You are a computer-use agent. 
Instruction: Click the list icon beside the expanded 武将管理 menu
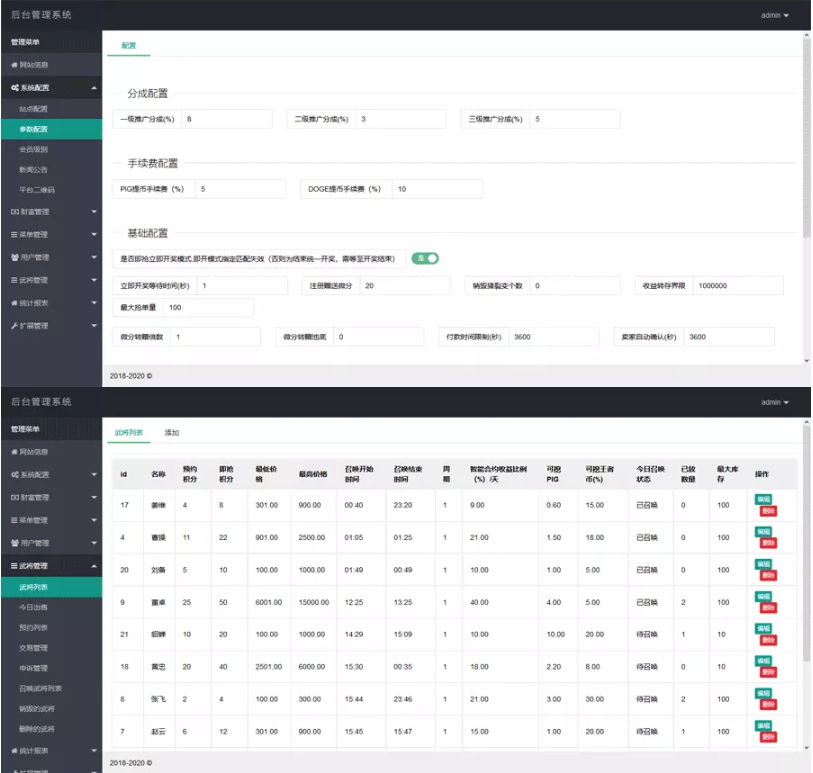pos(13,566)
